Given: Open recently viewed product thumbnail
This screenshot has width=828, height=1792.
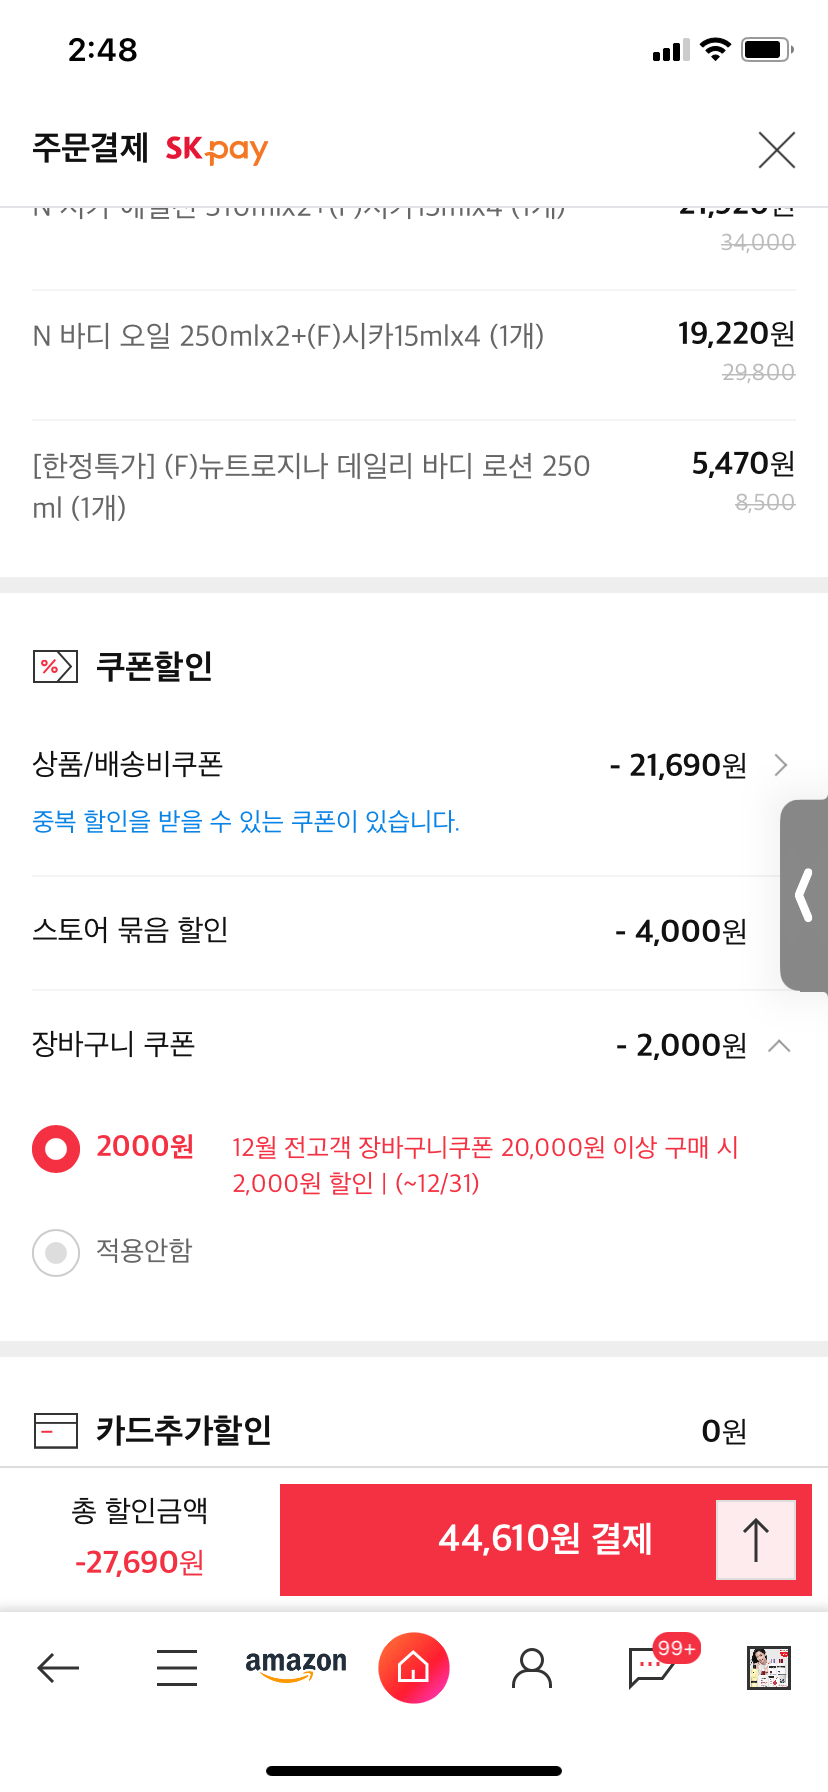Looking at the screenshot, I should coord(769,1668).
